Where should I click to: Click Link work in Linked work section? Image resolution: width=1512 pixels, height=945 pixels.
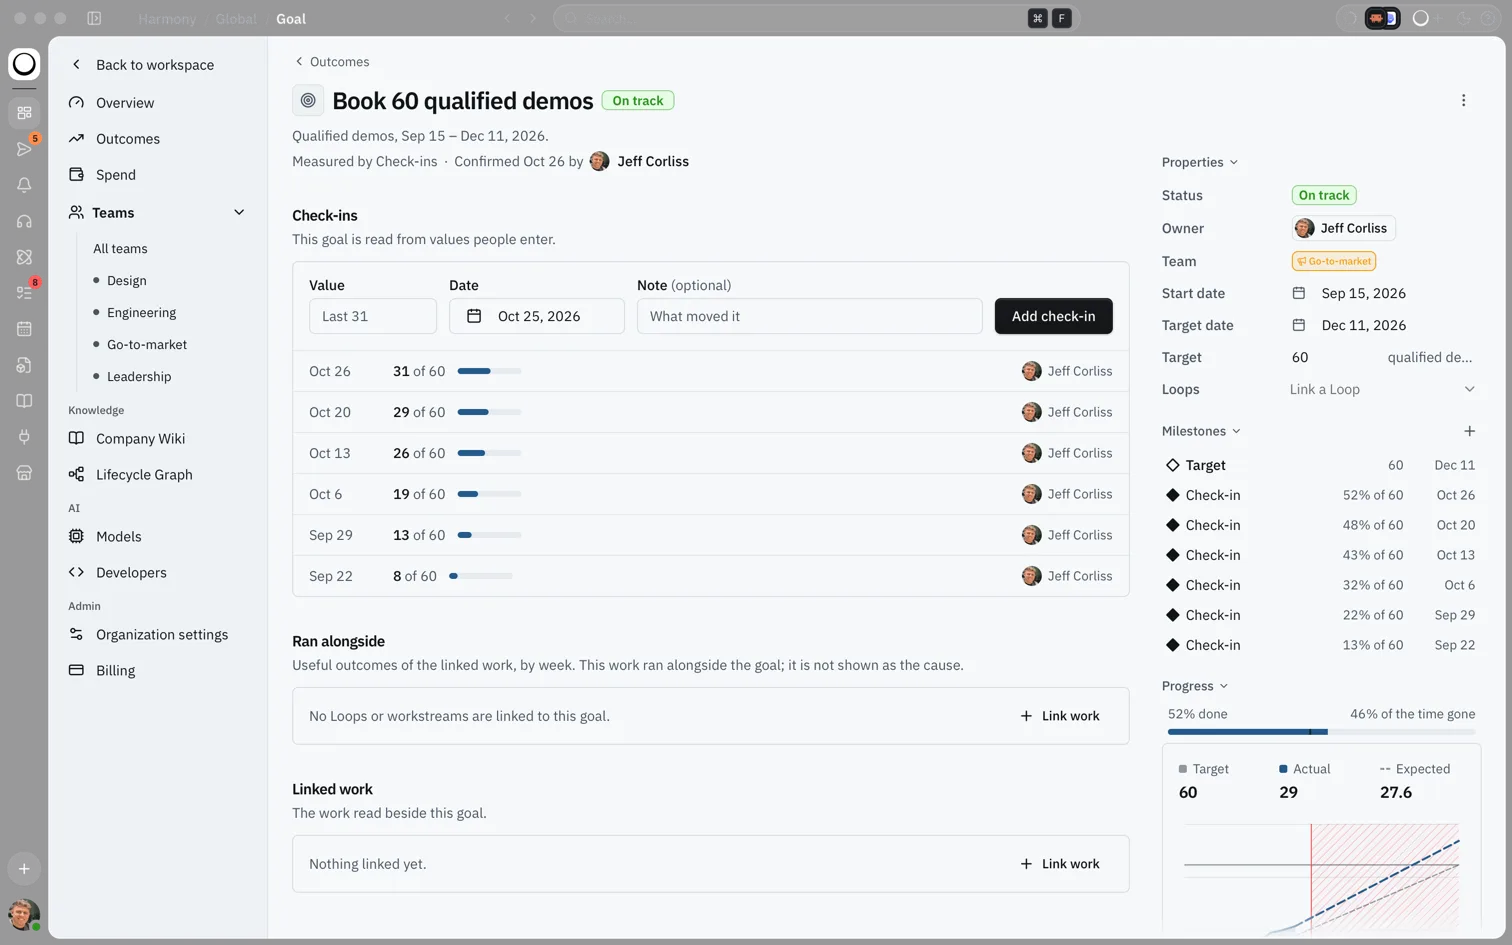1060,864
